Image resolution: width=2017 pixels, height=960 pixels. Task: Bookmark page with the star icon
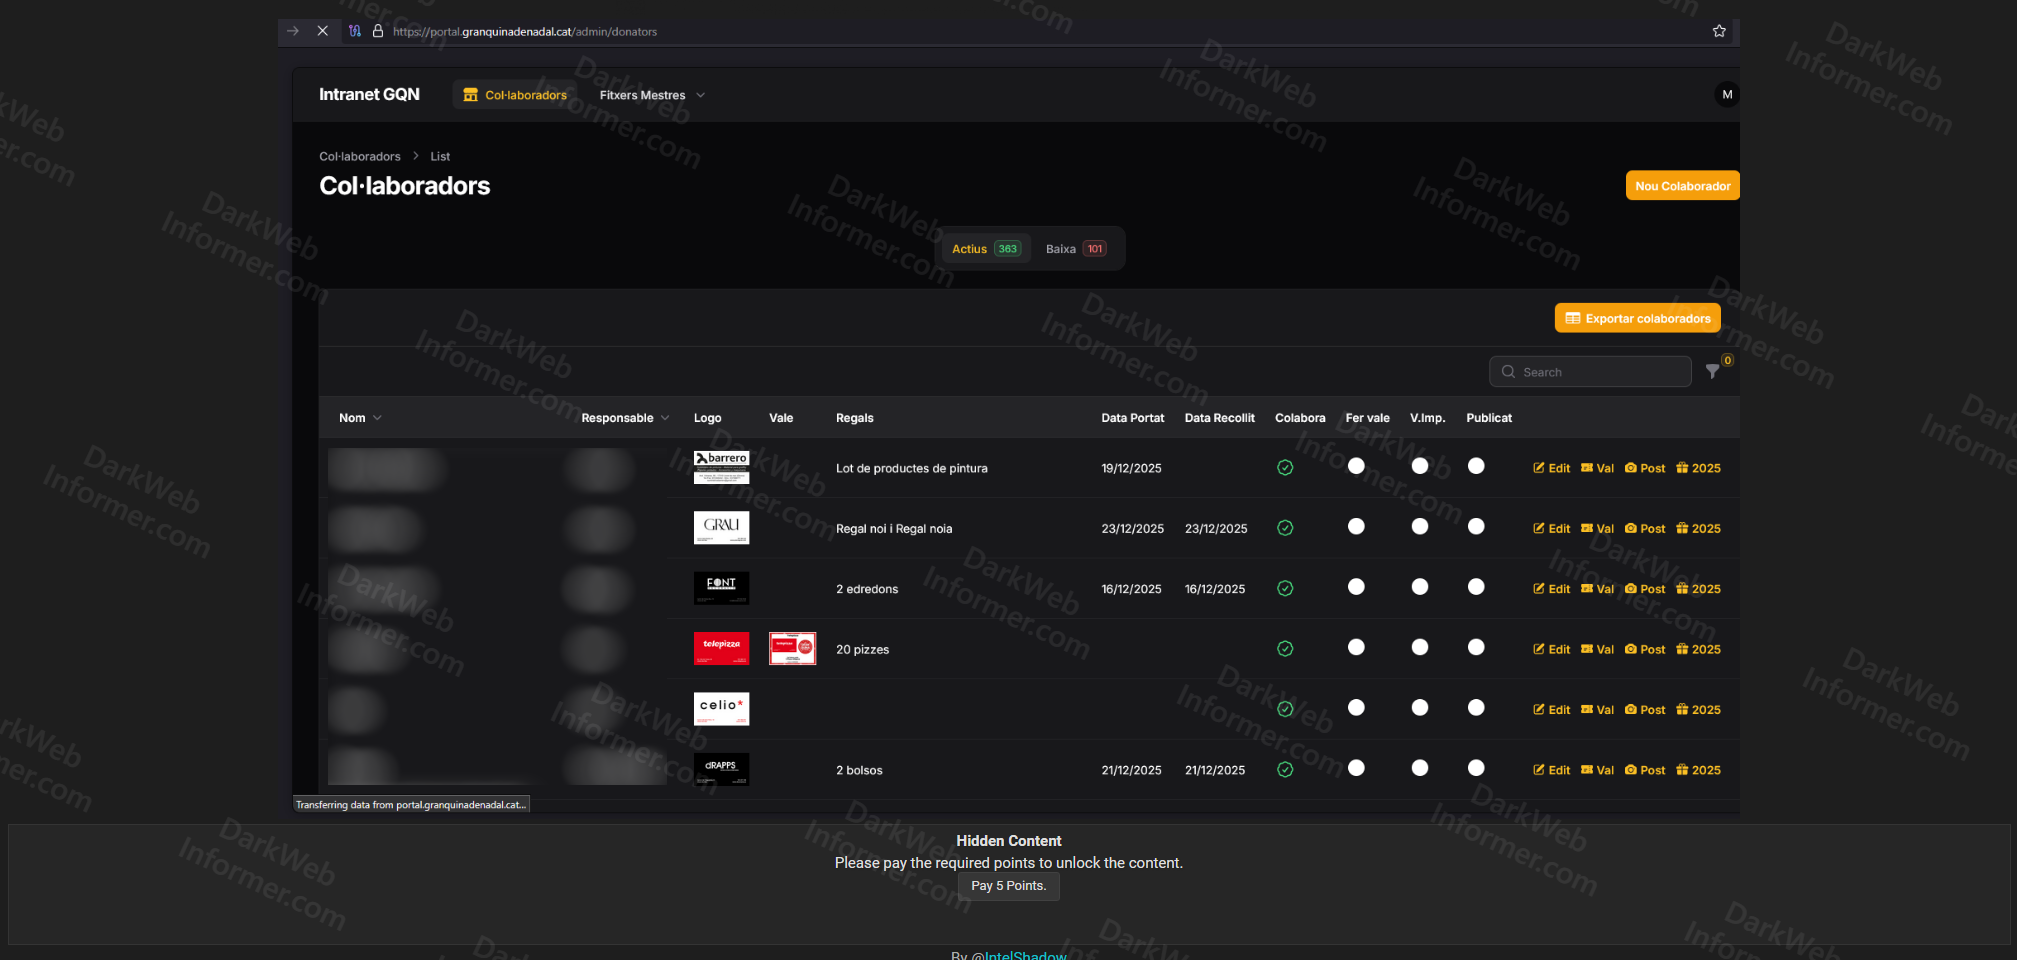[1719, 31]
